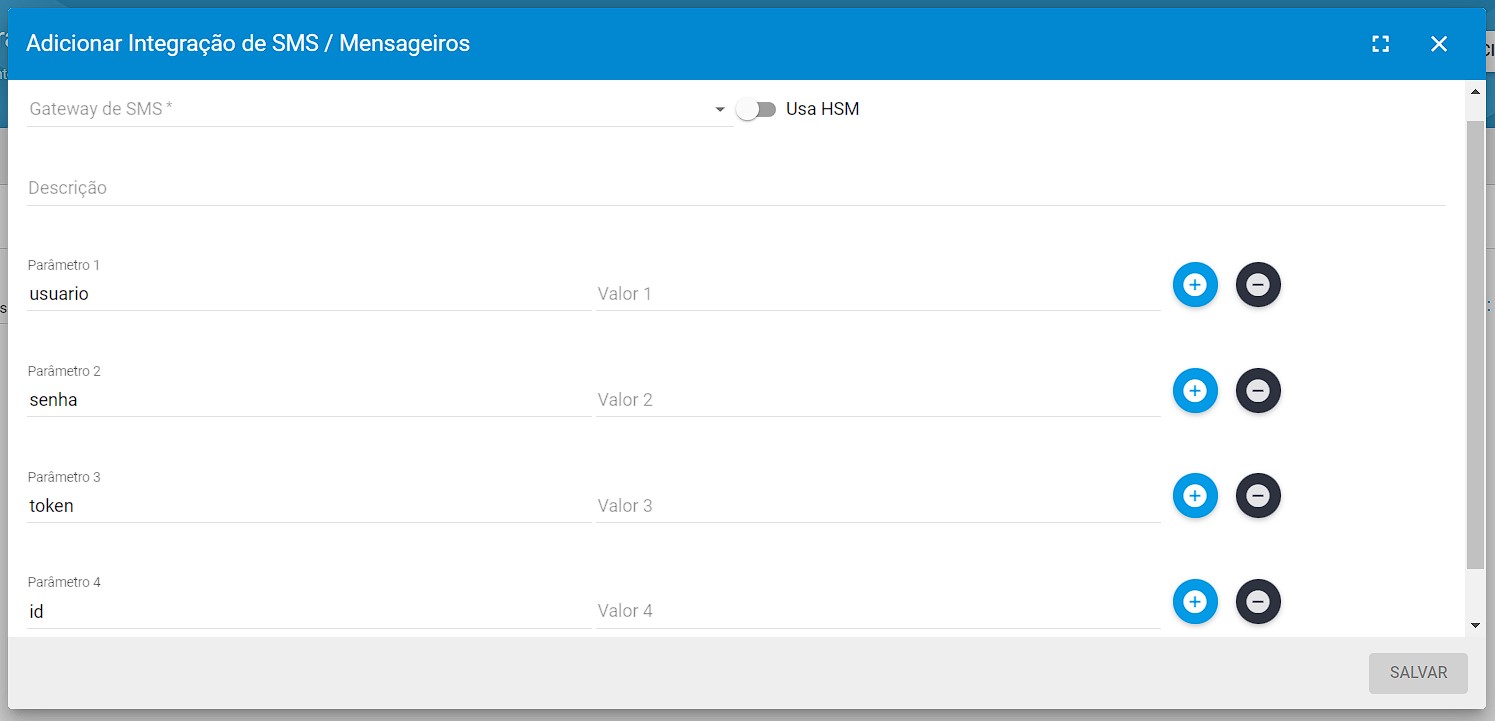Image resolution: width=1495 pixels, height=721 pixels.
Task: Remove the Parâmetro 3 token row
Action: [x=1258, y=496]
